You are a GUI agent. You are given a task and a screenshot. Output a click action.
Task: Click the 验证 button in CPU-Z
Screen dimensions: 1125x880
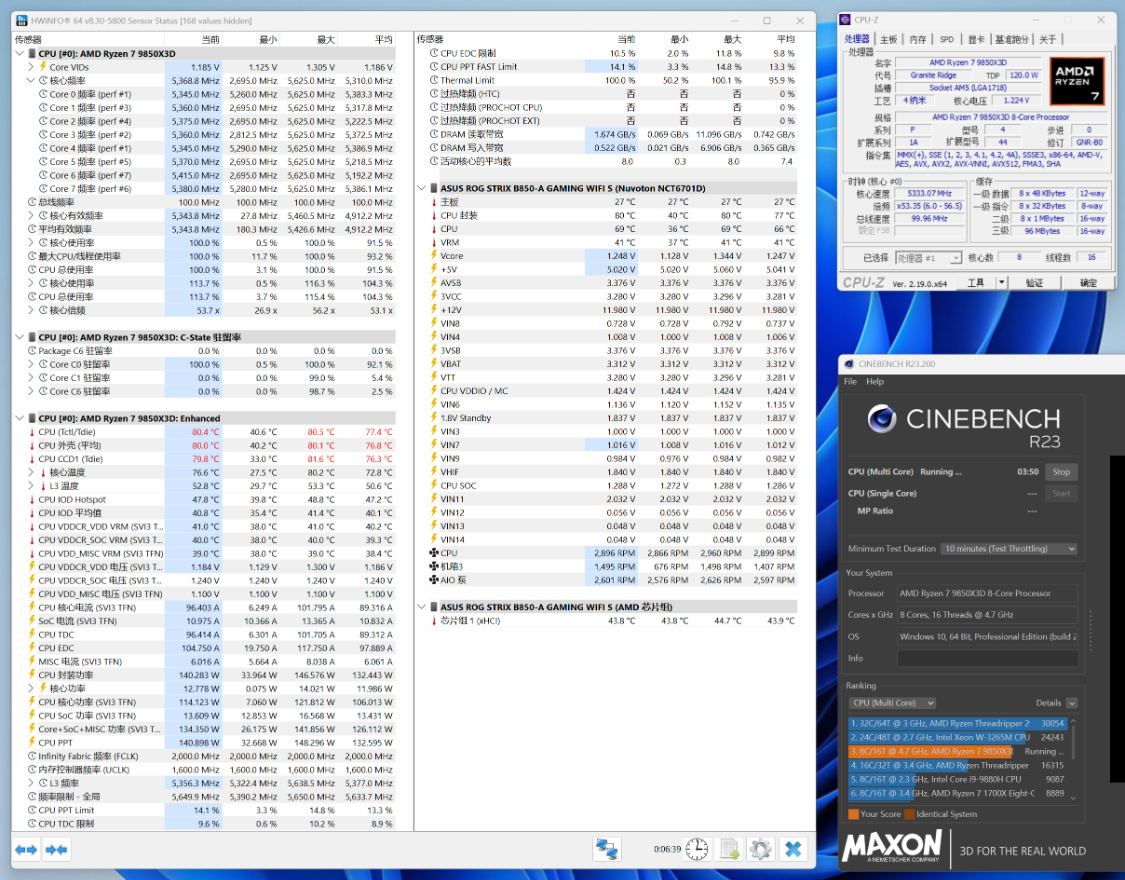[x=1034, y=283]
